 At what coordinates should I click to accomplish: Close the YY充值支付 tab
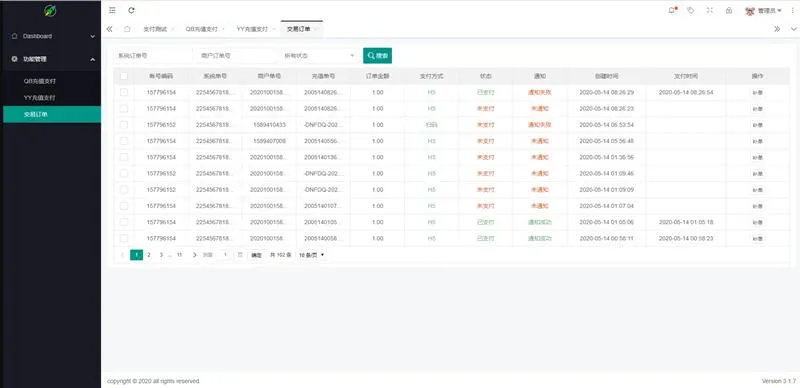tap(274, 30)
